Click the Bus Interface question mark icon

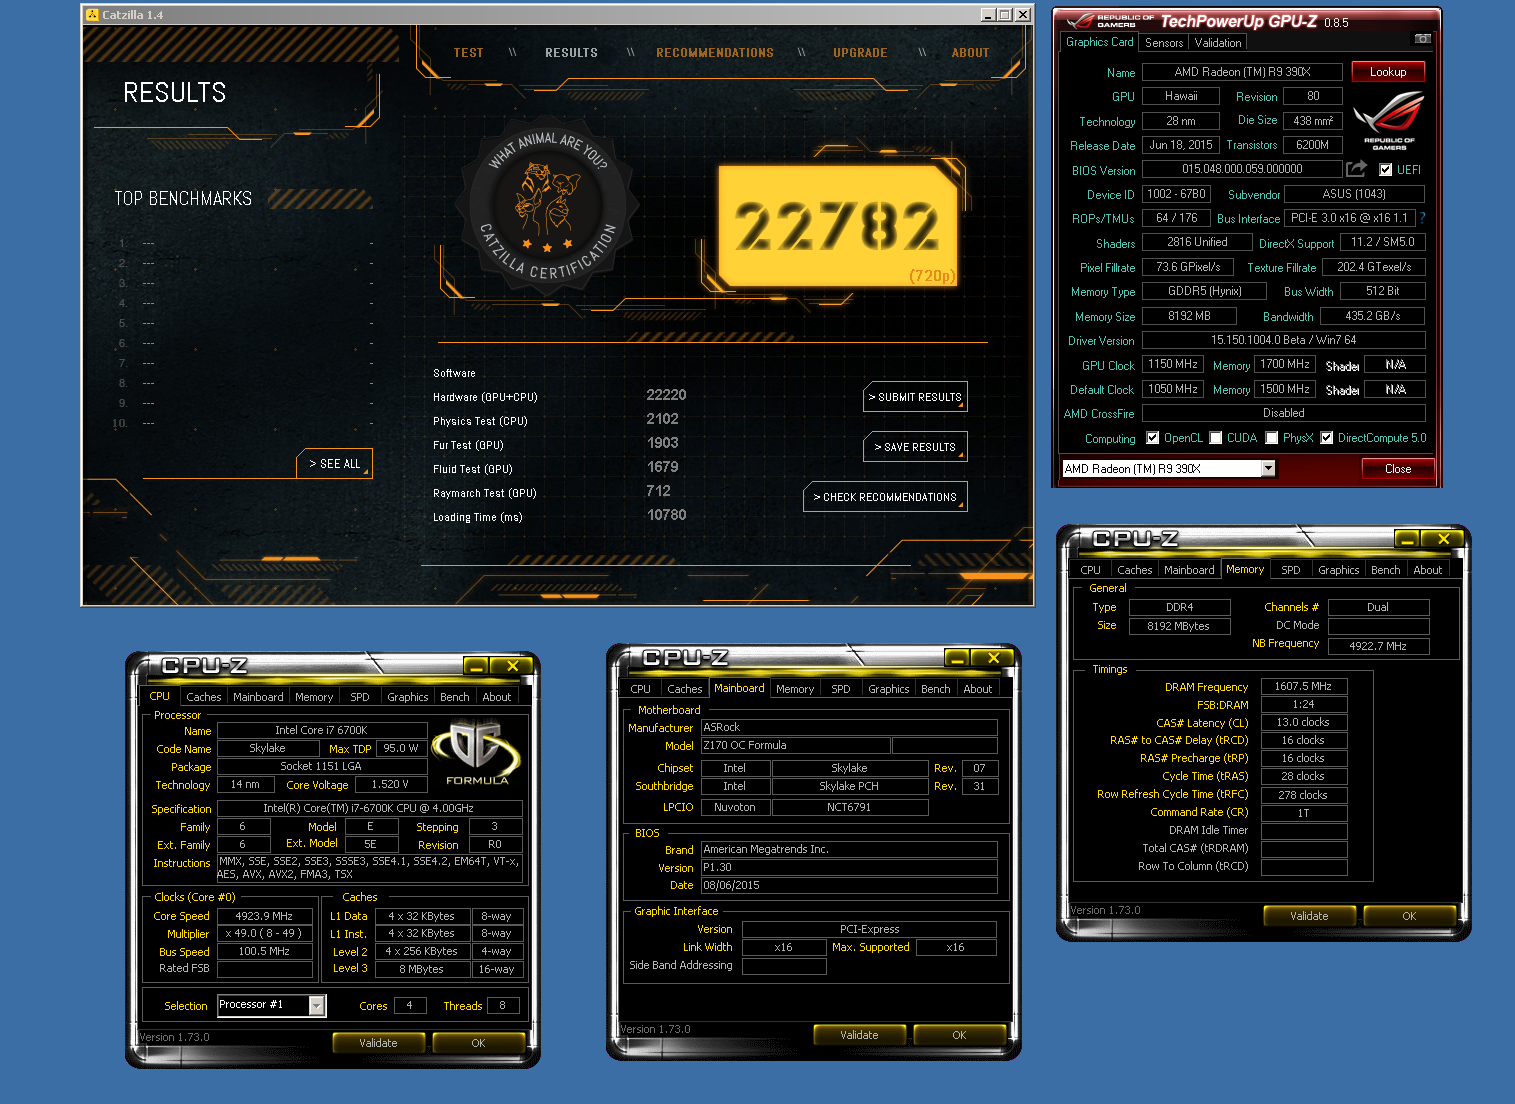click(1422, 218)
